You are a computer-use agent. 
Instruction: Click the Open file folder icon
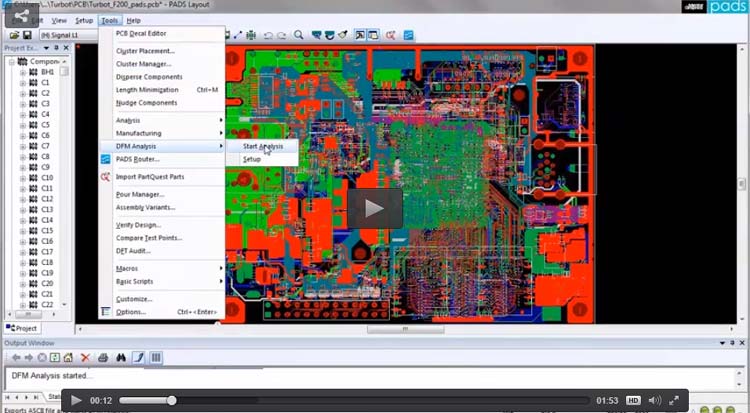(x=14, y=35)
